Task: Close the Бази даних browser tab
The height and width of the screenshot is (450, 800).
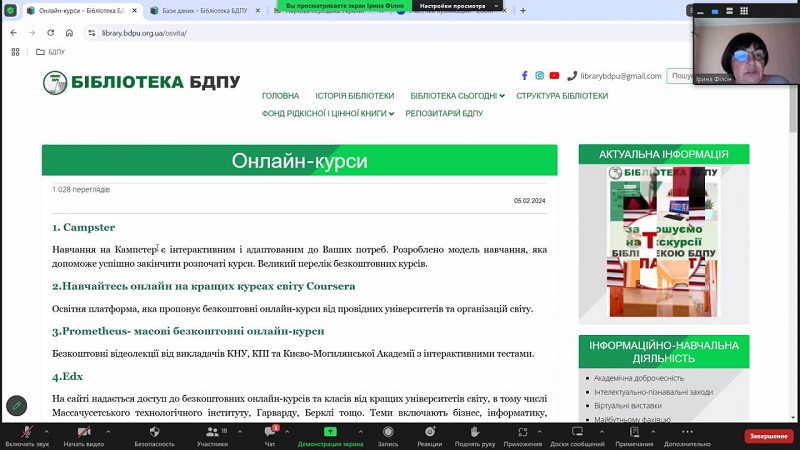Action: (x=258, y=10)
